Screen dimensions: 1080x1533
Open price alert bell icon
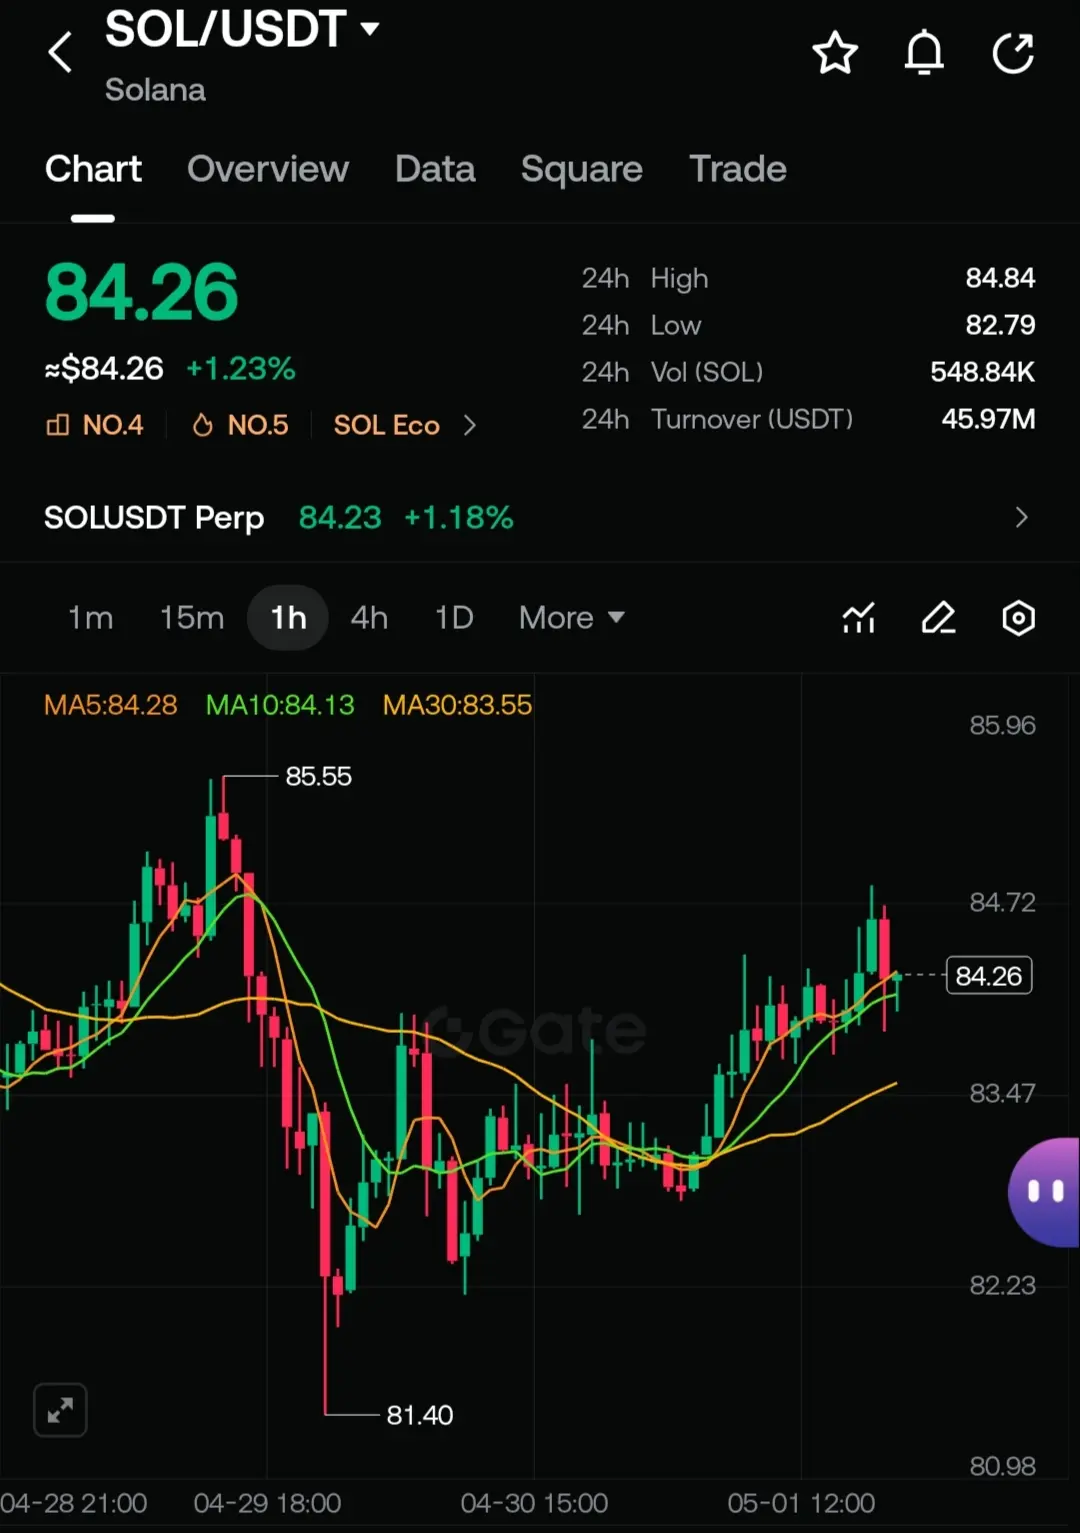tap(924, 53)
